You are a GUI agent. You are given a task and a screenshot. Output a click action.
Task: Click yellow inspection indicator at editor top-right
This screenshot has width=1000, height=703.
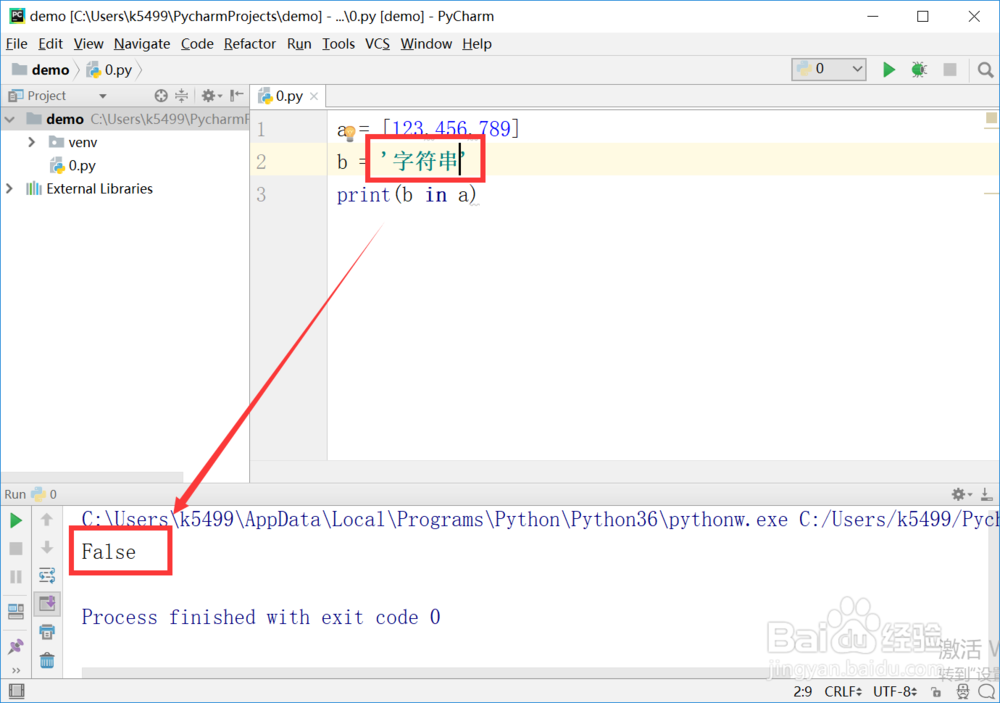tap(991, 117)
